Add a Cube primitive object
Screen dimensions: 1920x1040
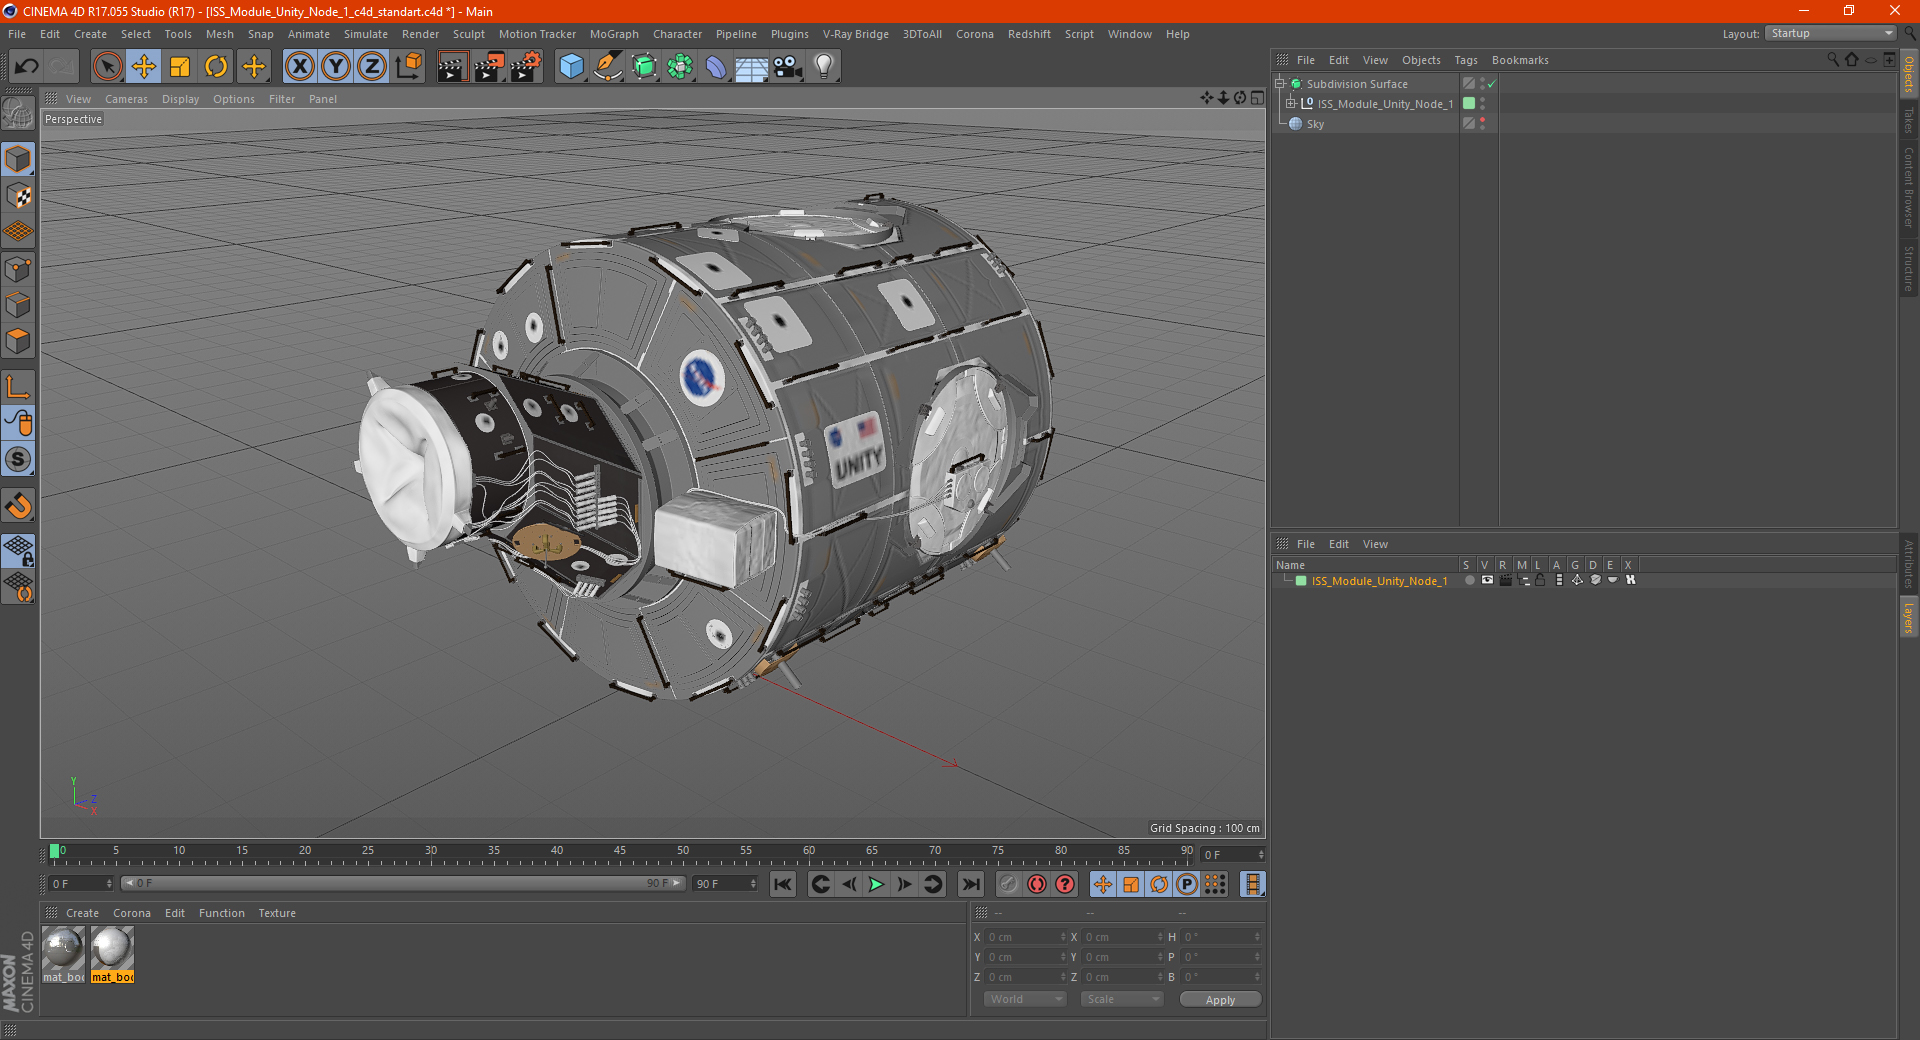coord(571,67)
